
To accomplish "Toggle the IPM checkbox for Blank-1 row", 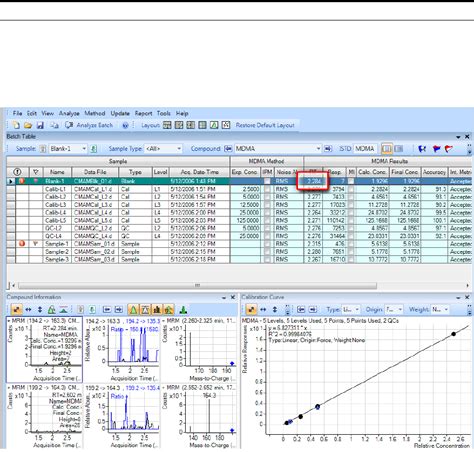I will tap(267, 181).
